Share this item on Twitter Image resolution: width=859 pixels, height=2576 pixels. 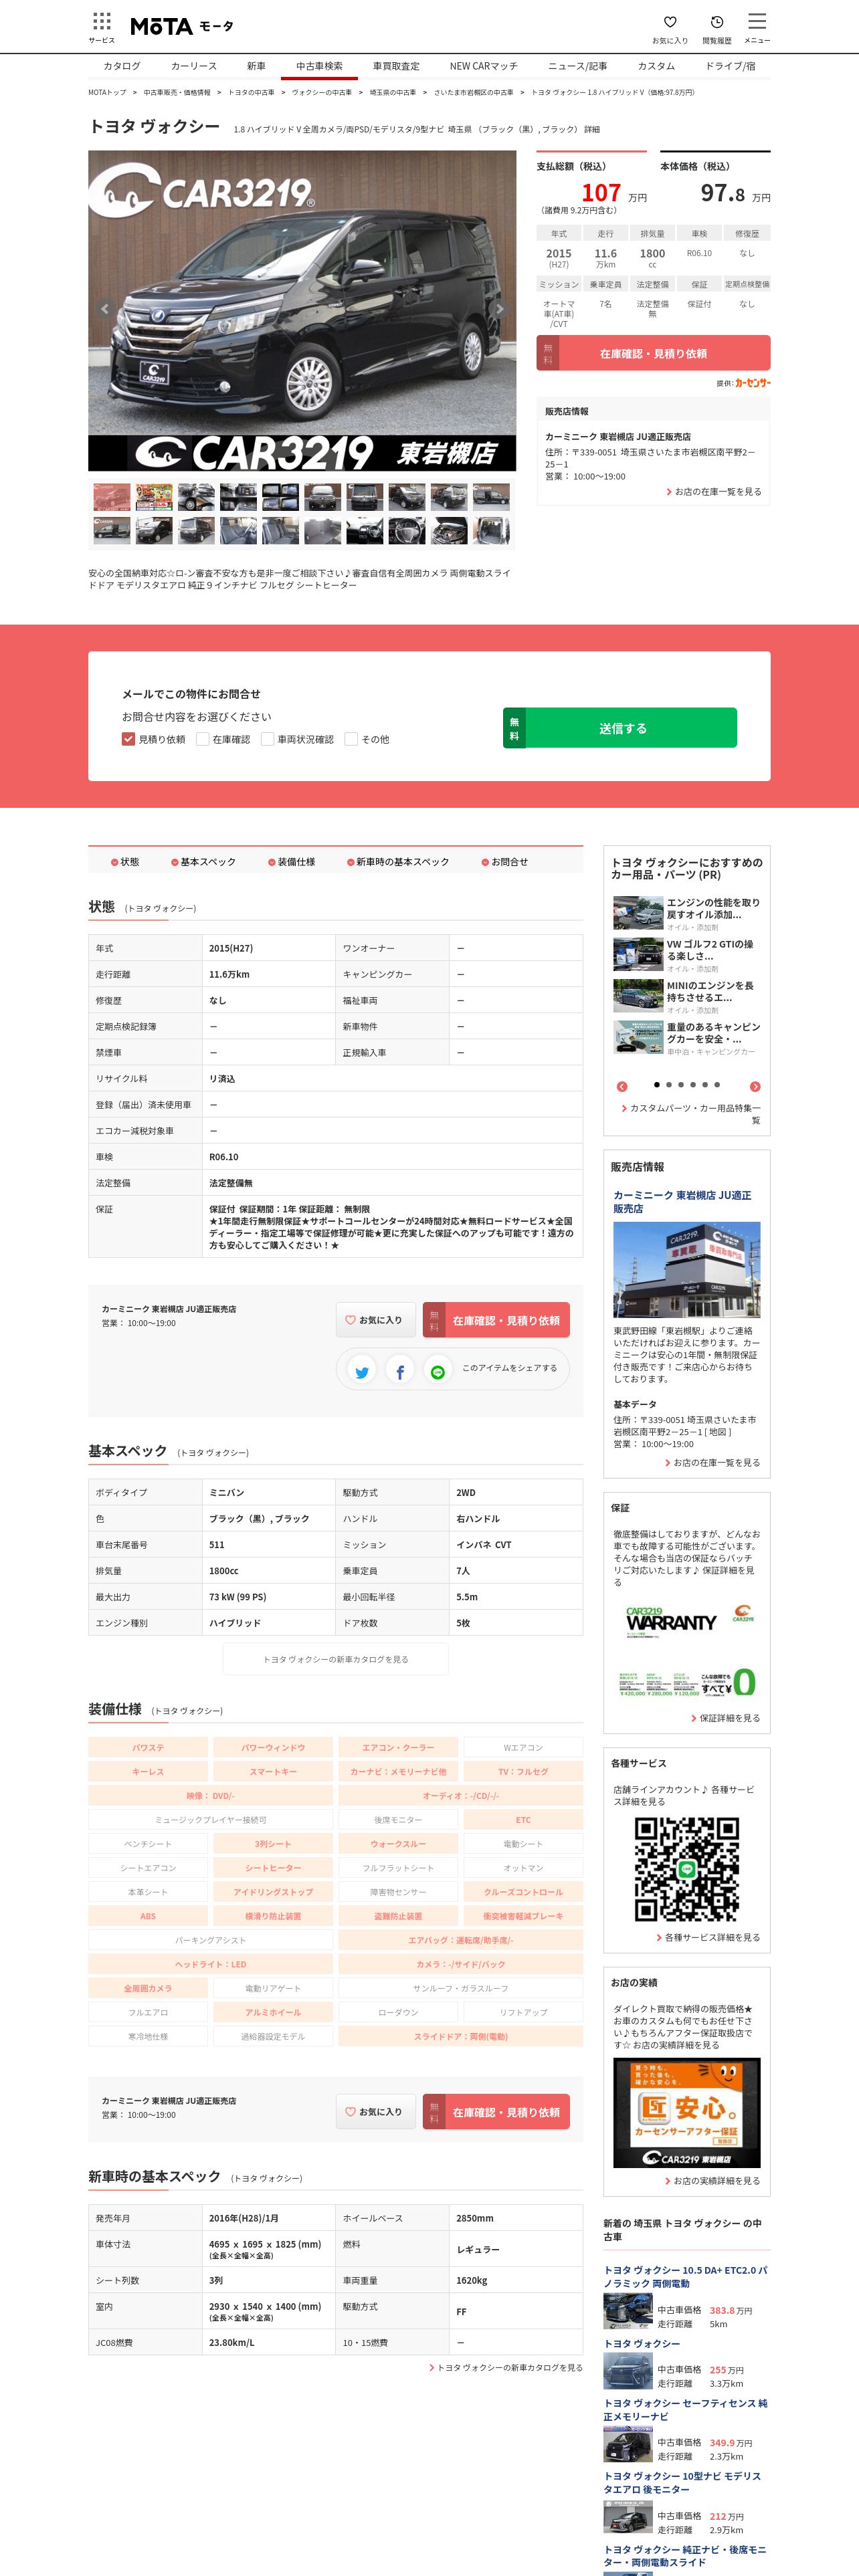point(362,1373)
